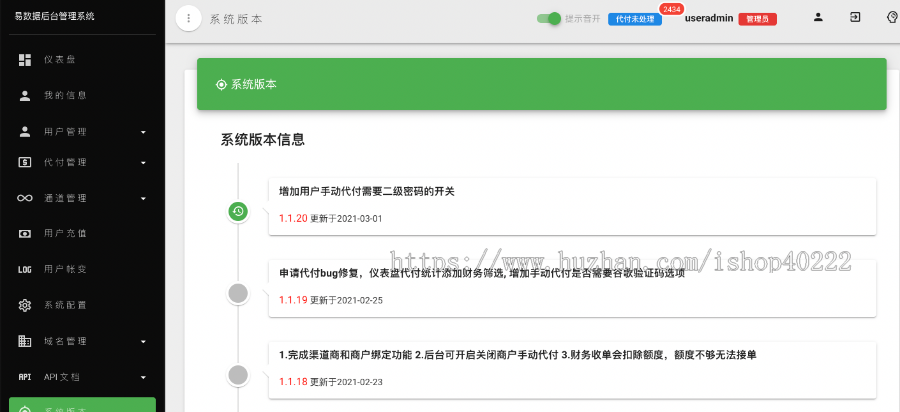Expand the 代付管理 submenu arrow
The width and height of the screenshot is (900, 412).
143,163
